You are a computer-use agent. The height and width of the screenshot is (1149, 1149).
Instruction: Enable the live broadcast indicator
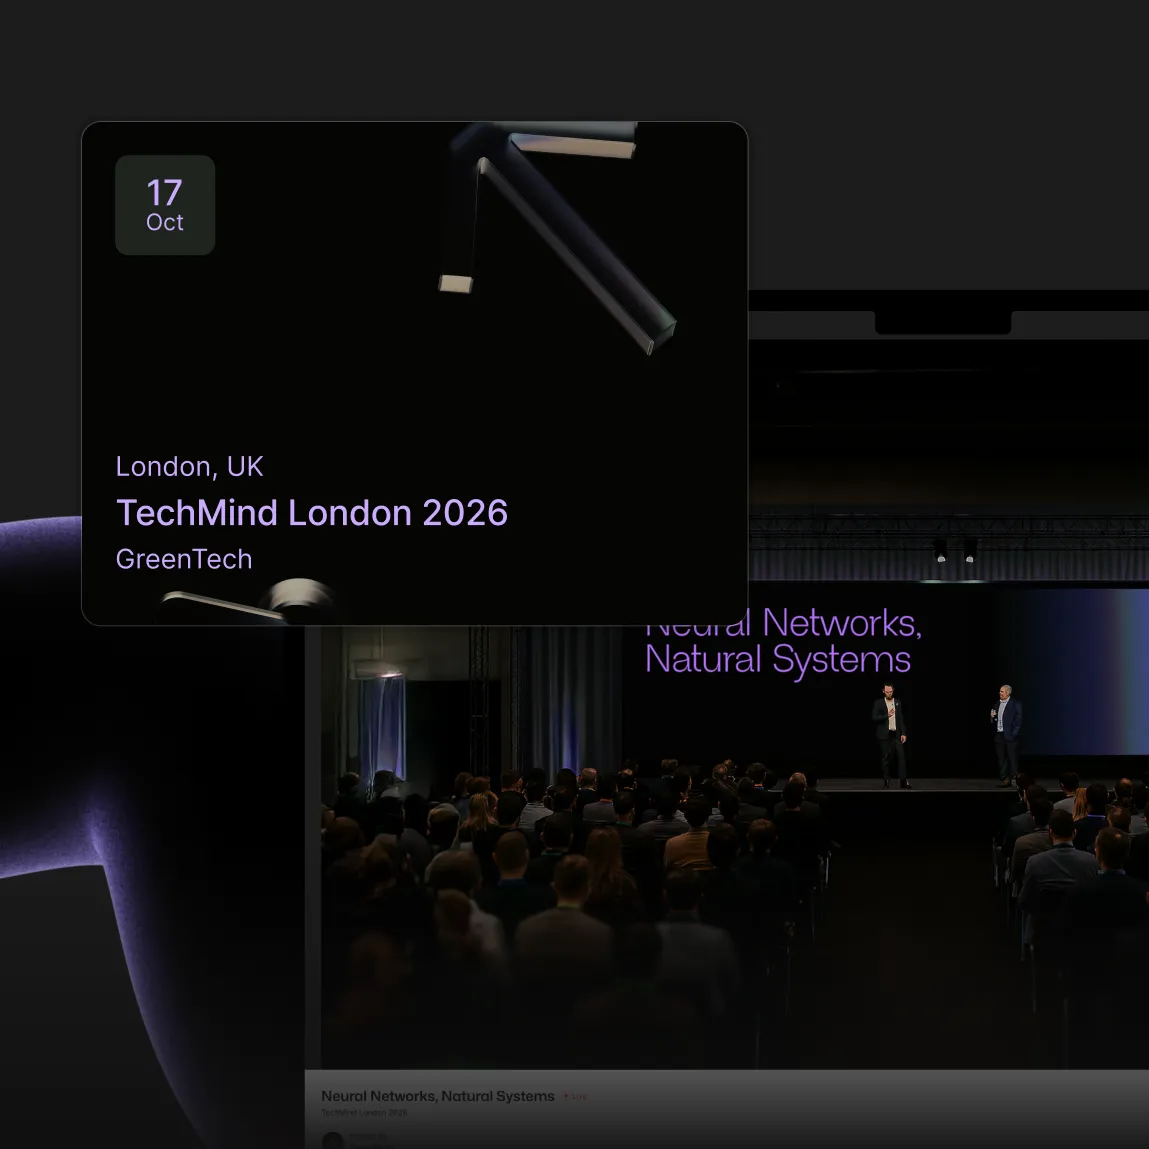click(x=567, y=1096)
